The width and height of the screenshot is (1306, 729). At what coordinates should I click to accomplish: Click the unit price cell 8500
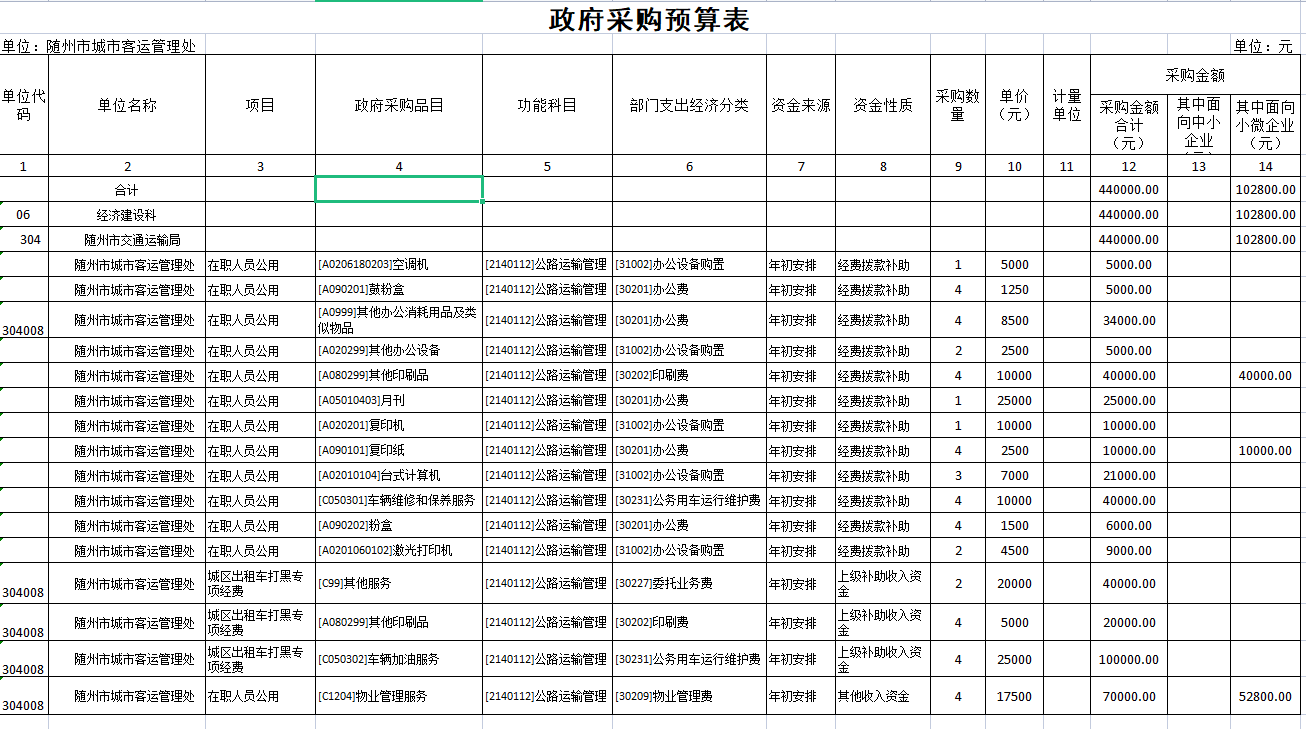coord(1014,320)
